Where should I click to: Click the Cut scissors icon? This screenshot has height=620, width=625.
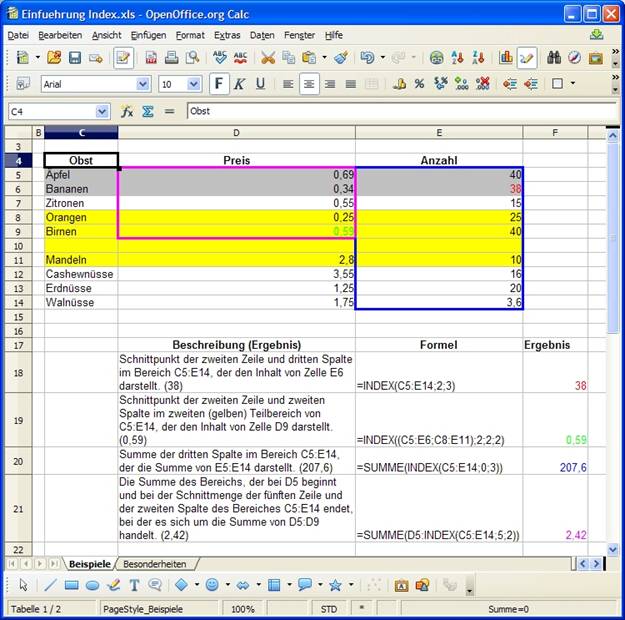[268, 58]
